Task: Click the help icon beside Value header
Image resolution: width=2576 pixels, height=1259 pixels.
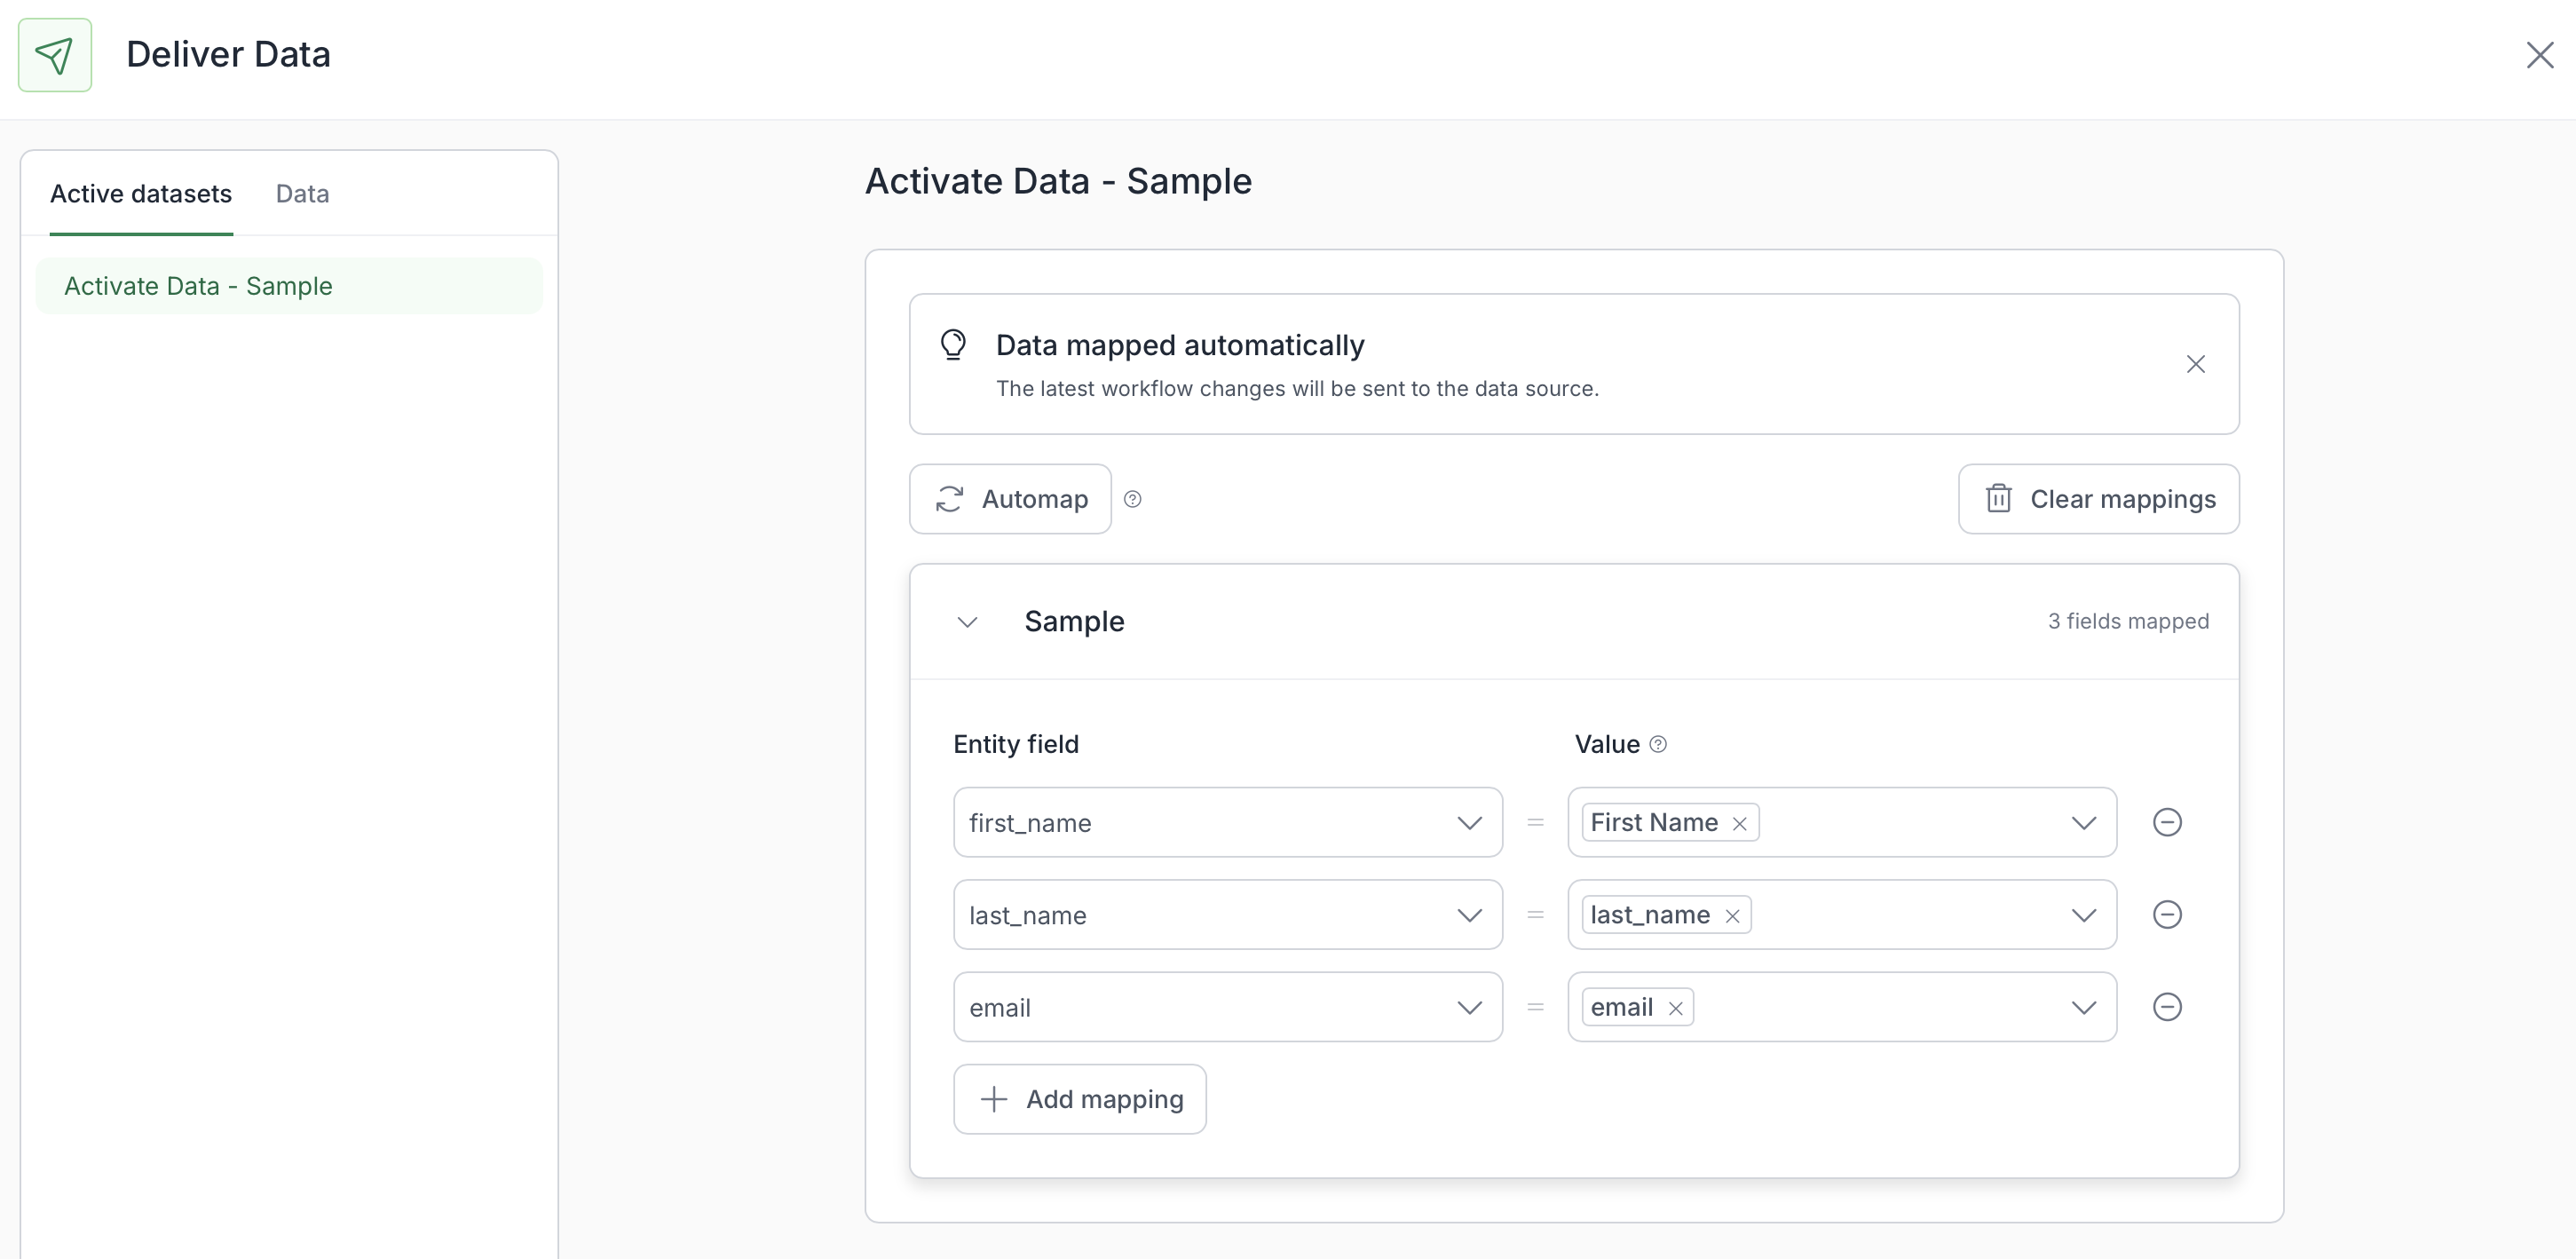Action: (x=1658, y=744)
